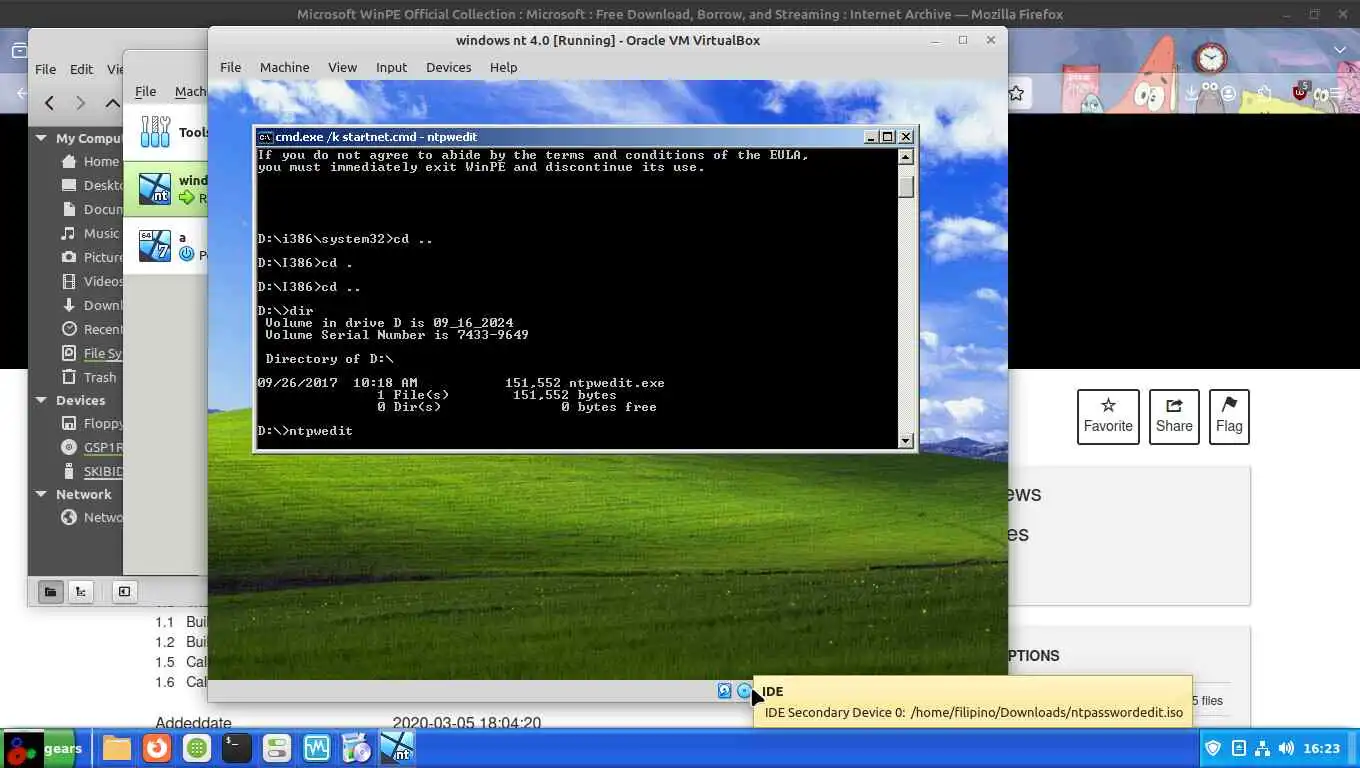Switch to VirtualBox NT taskbar item
The image size is (1360, 768).
397,748
